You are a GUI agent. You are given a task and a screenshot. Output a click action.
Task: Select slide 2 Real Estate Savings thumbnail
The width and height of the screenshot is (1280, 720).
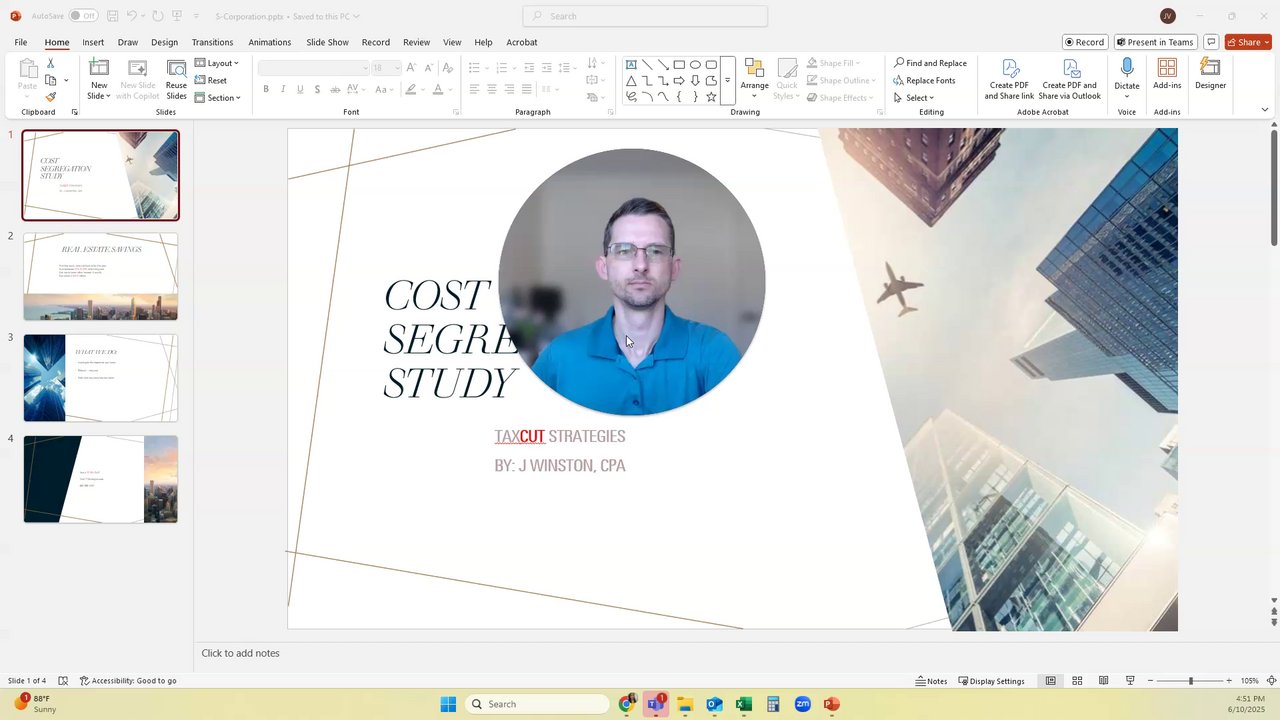101,276
